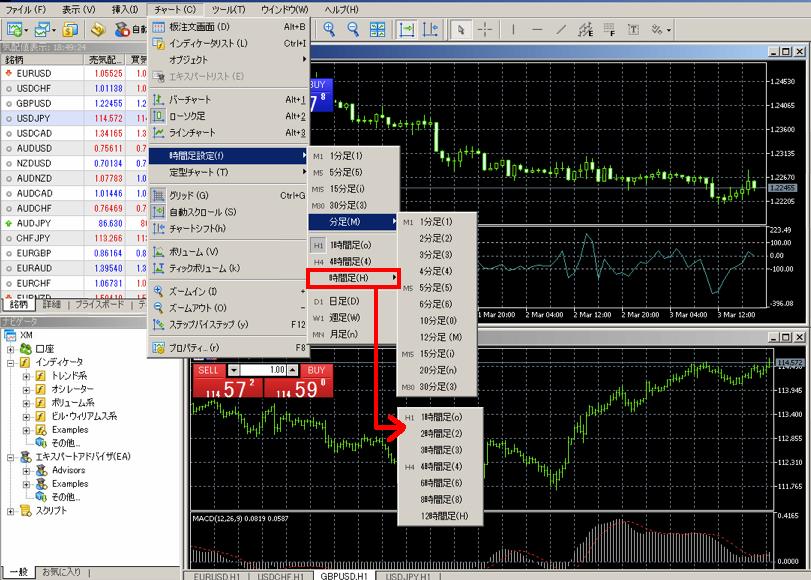Select the Fibonacci Retracement tool
The height and width of the screenshot is (580, 811).
tap(609, 29)
